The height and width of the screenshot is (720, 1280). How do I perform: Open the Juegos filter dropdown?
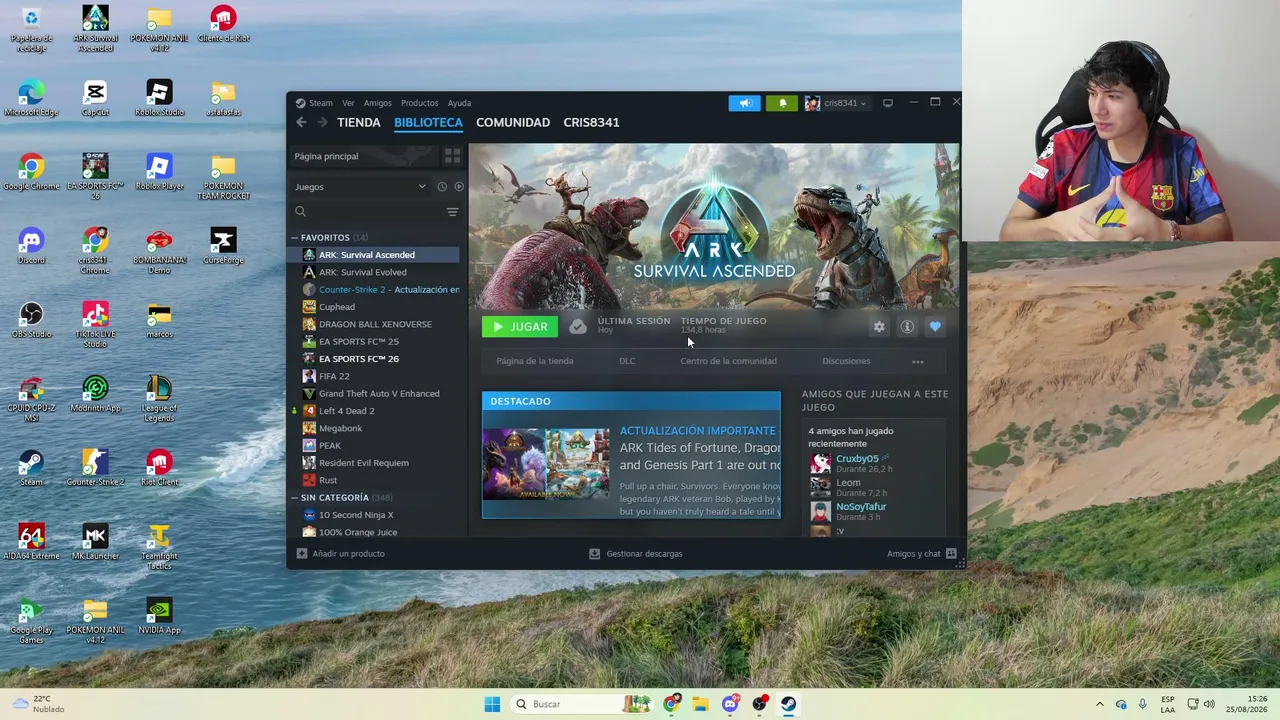(360, 187)
